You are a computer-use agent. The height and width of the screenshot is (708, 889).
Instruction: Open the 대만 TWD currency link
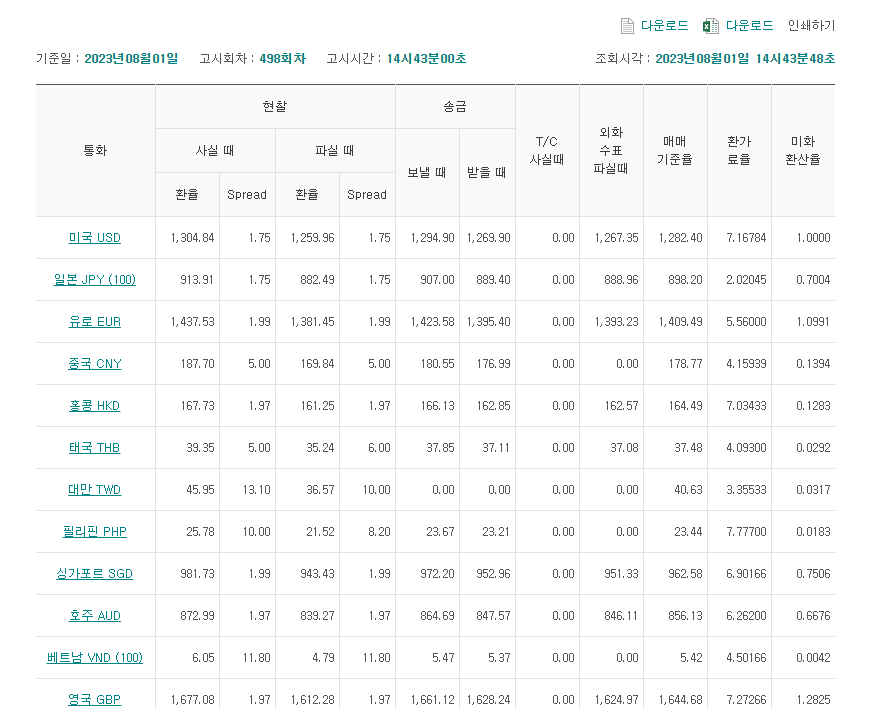(95, 489)
